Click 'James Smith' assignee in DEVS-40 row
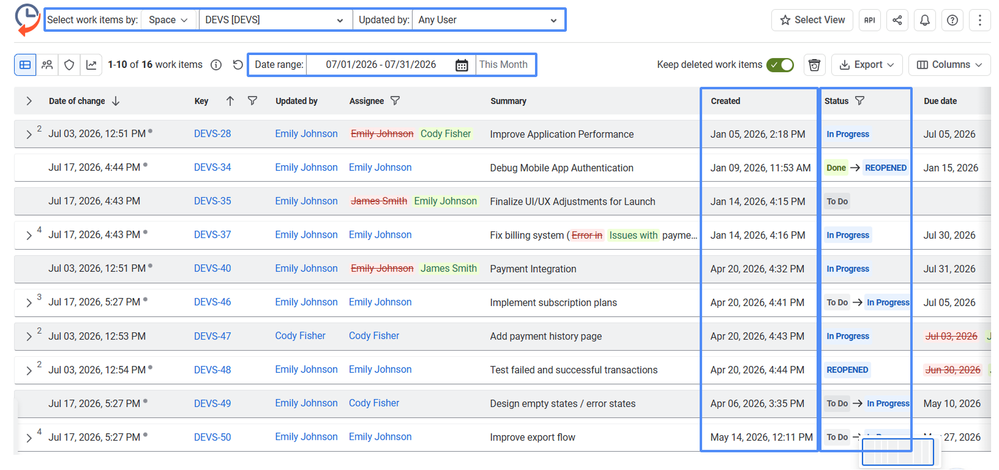 [449, 268]
